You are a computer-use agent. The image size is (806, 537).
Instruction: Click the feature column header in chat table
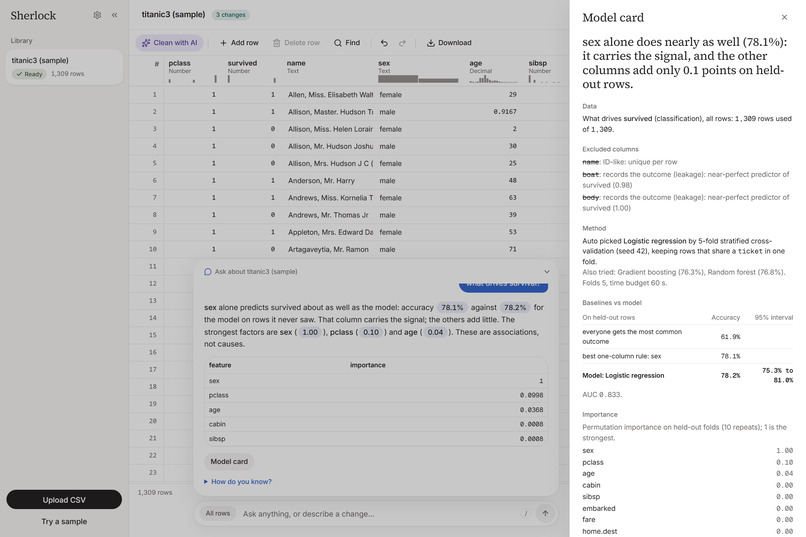tap(220, 365)
